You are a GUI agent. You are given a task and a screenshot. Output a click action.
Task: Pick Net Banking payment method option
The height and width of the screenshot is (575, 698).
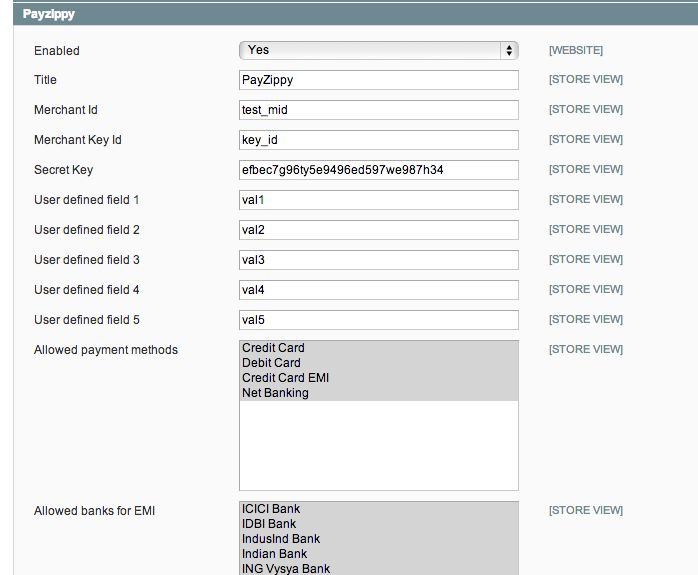click(x=275, y=393)
